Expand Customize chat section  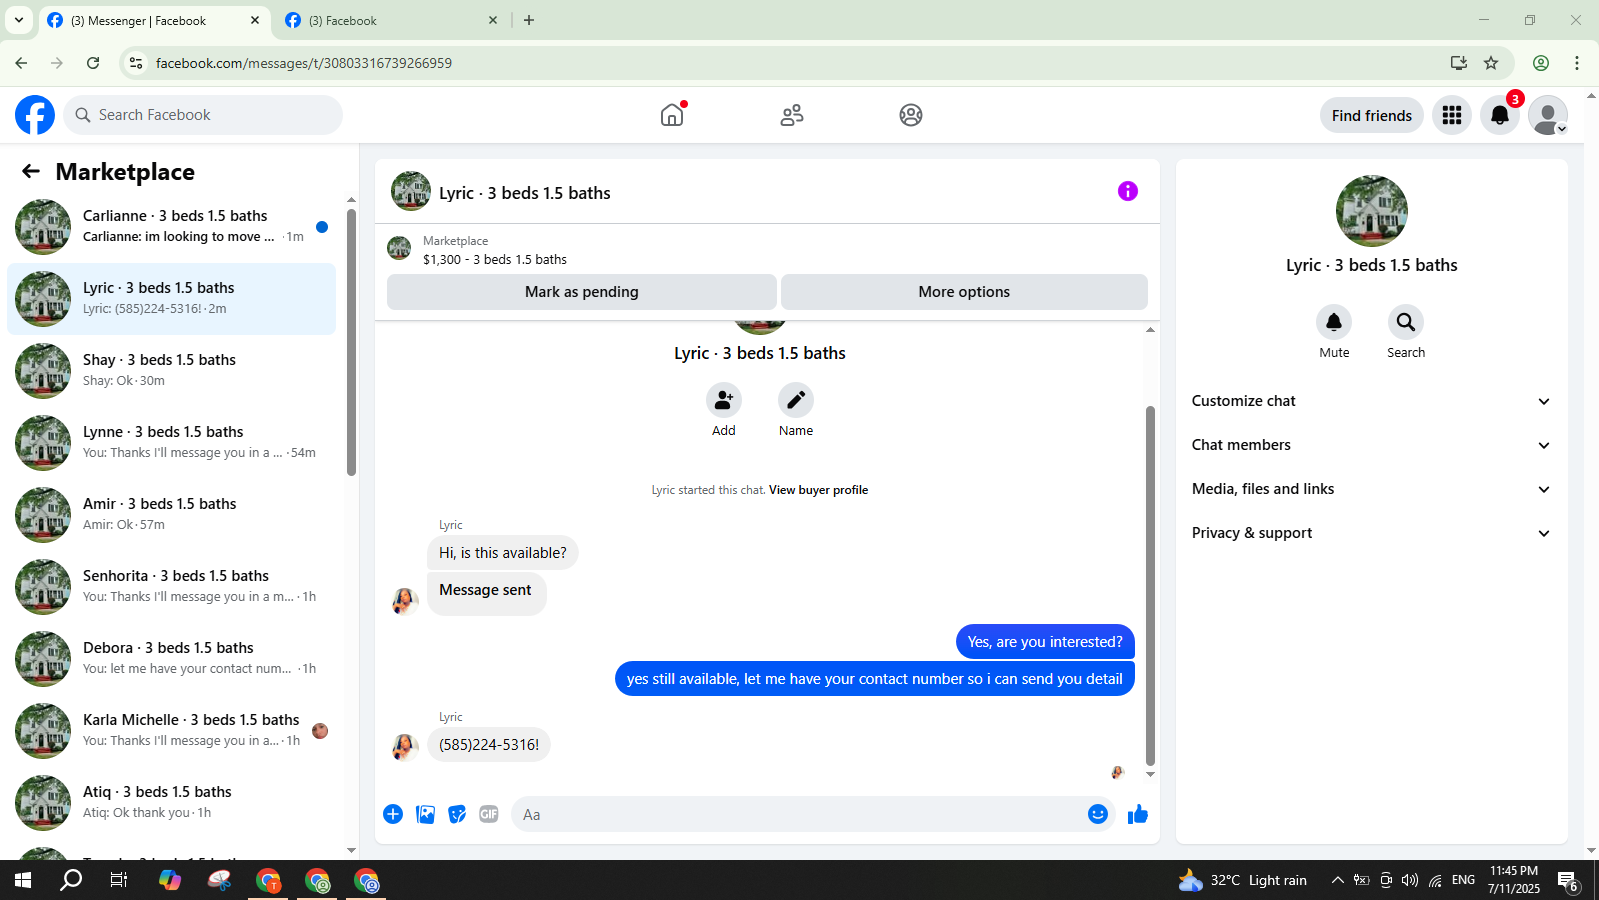coord(1372,401)
